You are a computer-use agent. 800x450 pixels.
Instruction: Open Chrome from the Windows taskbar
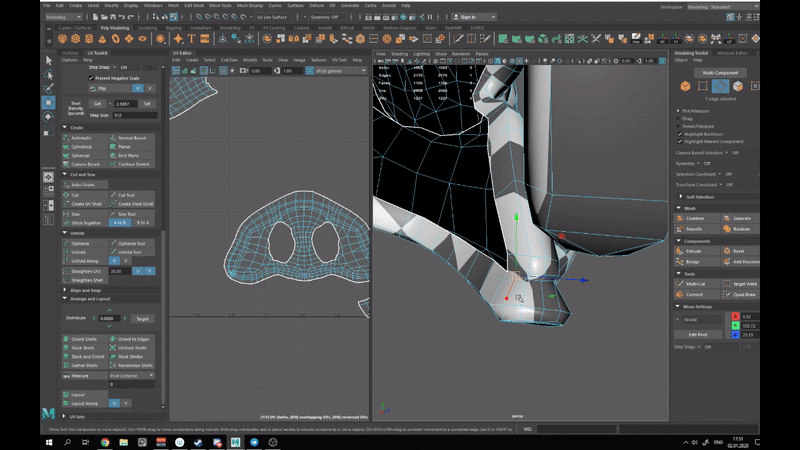pyautogui.click(x=105, y=441)
